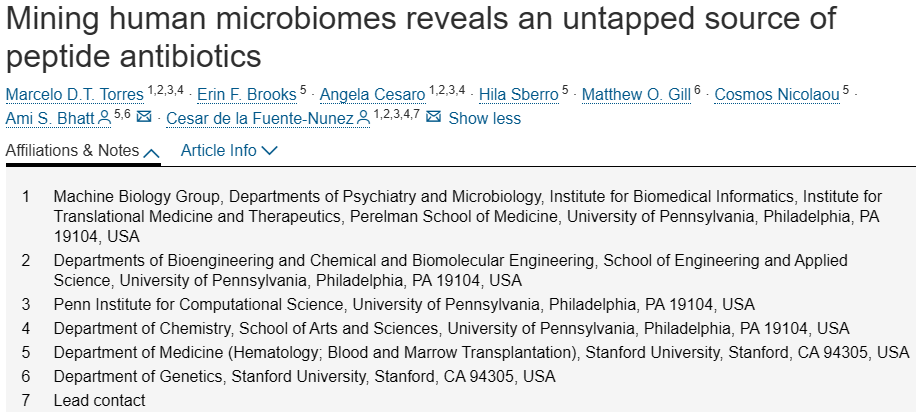Open author Hila Sberro

coord(519,94)
